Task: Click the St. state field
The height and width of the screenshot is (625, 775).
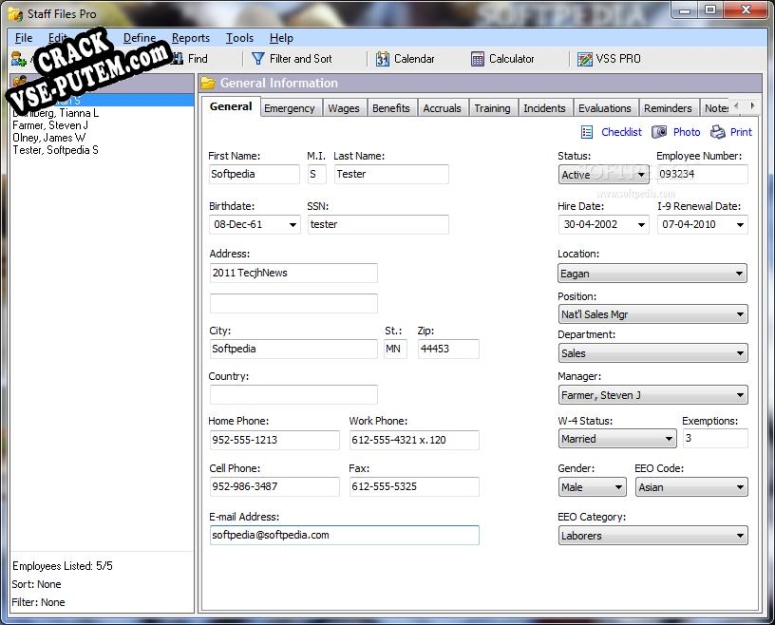Action: [395, 349]
